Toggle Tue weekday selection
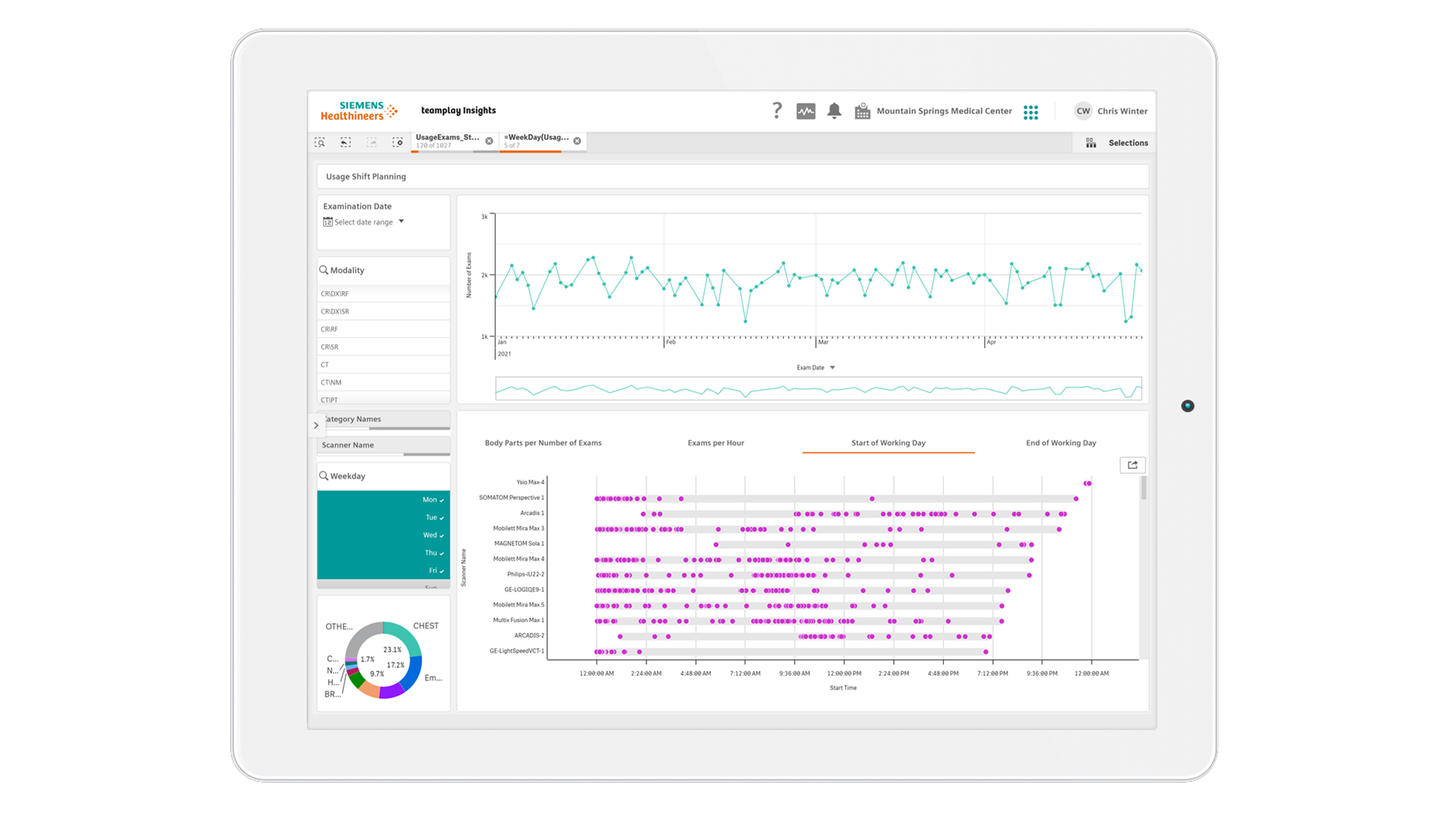 coord(384,517)
